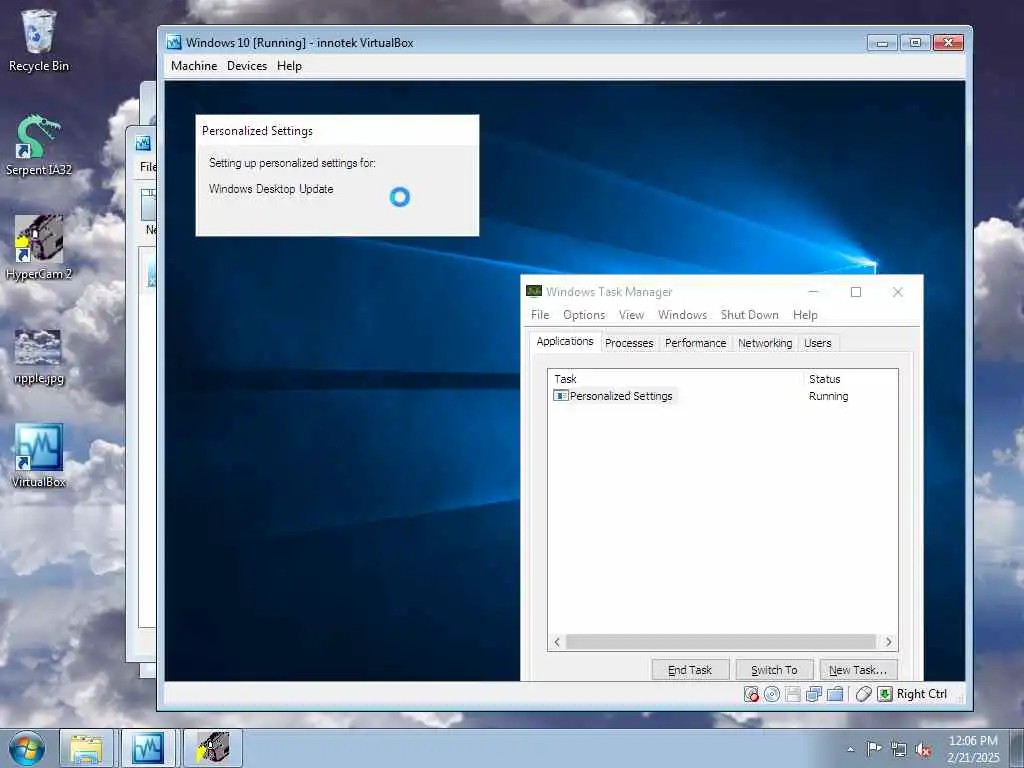Switch to the Users tab
1024x768 pixels.
(818, 344)
